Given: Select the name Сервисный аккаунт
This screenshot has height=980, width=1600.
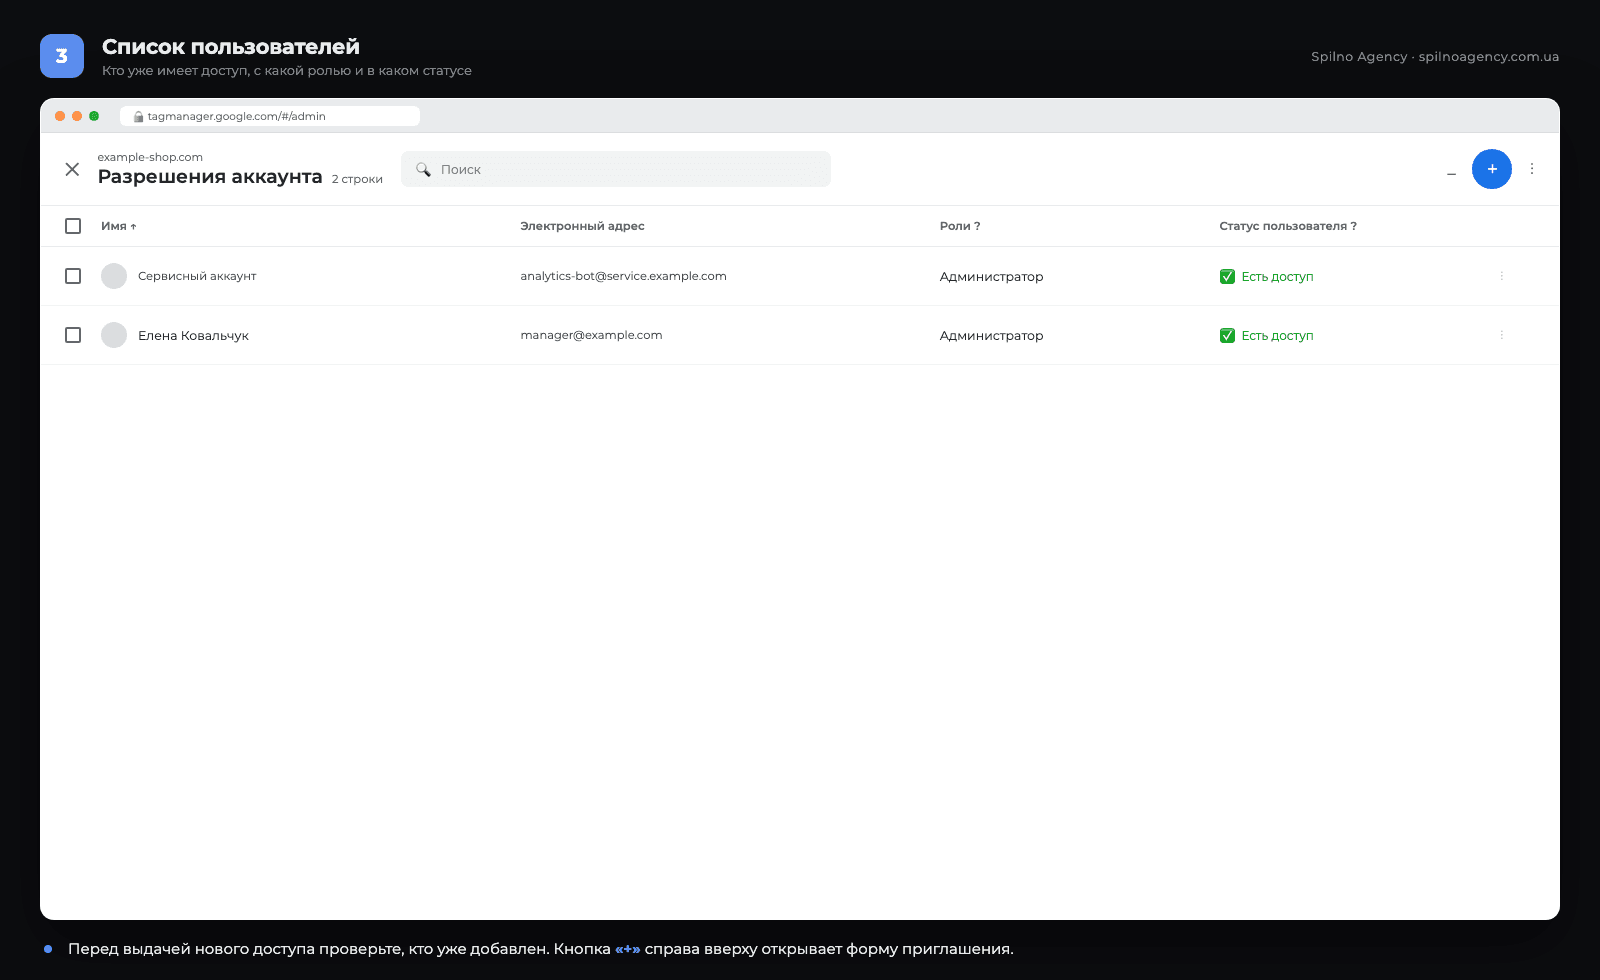Looking at the screenshot, I should (197, 276).
